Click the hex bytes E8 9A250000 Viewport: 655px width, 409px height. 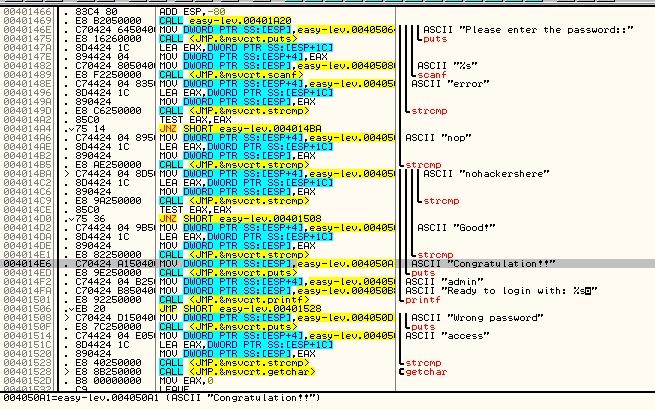tap(108, 201)
